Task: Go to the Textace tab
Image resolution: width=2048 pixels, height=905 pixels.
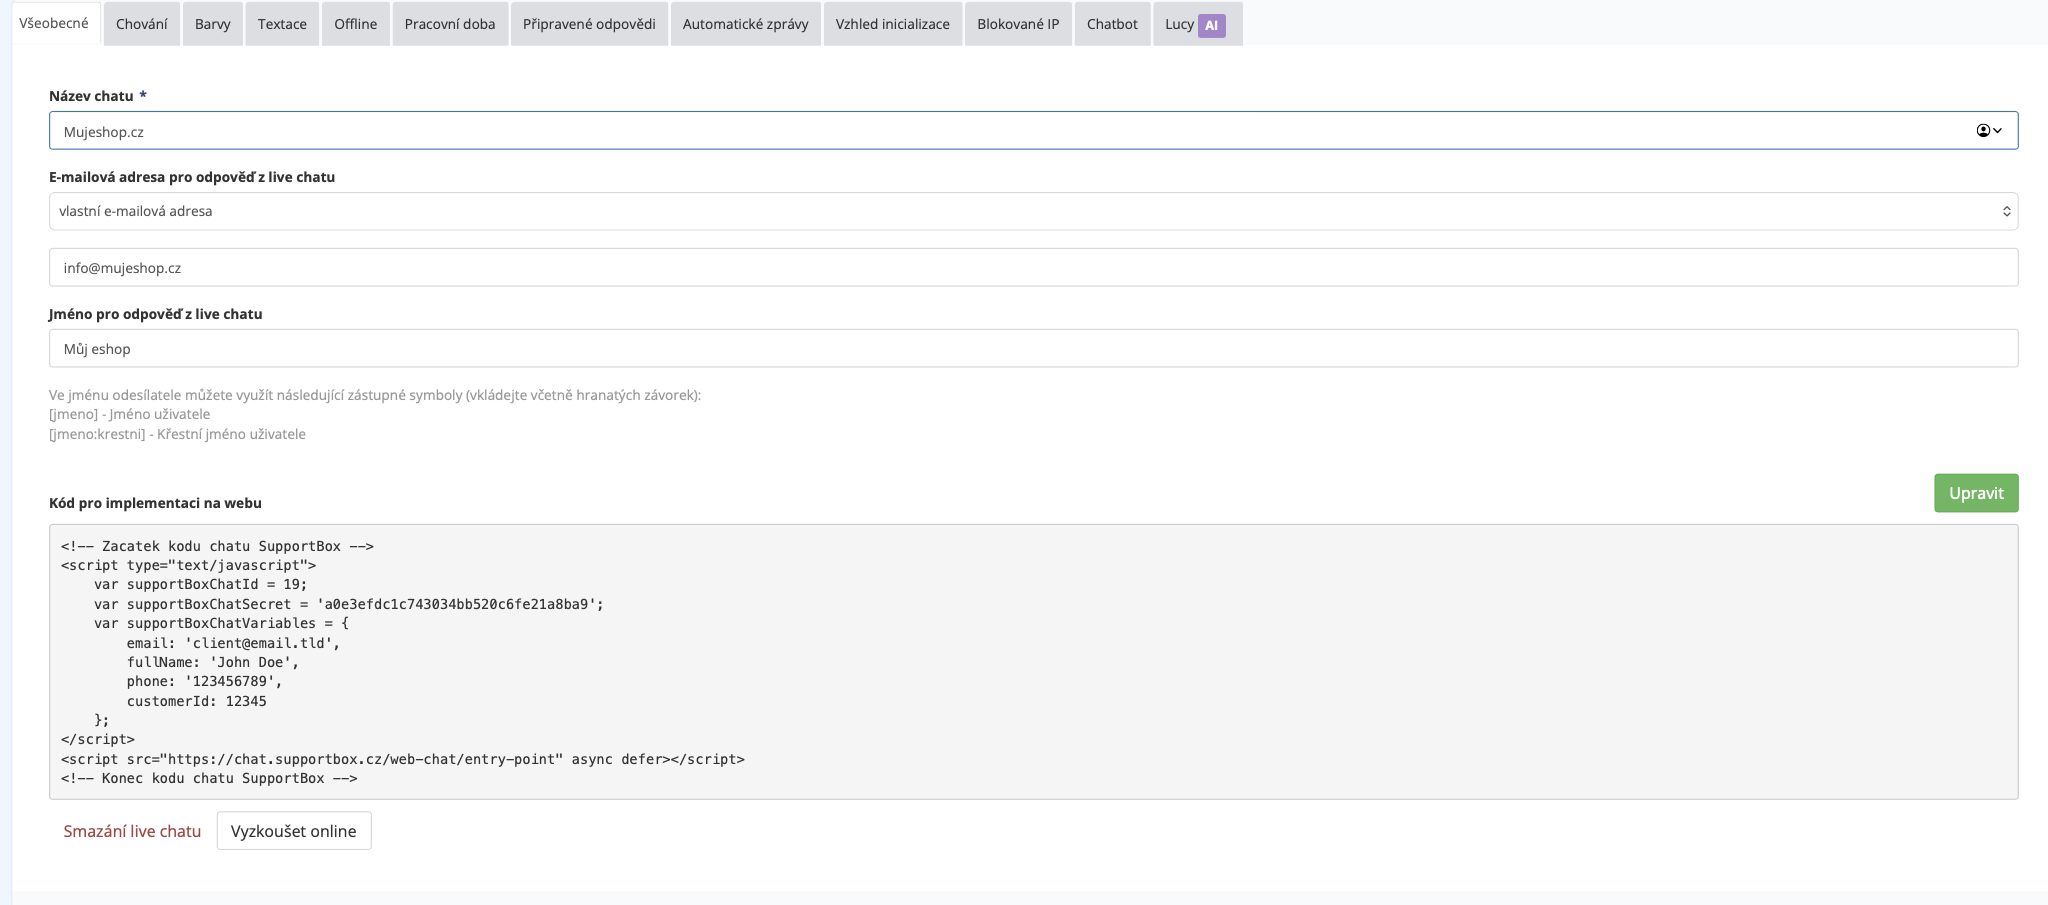Action: pos(282,24)
